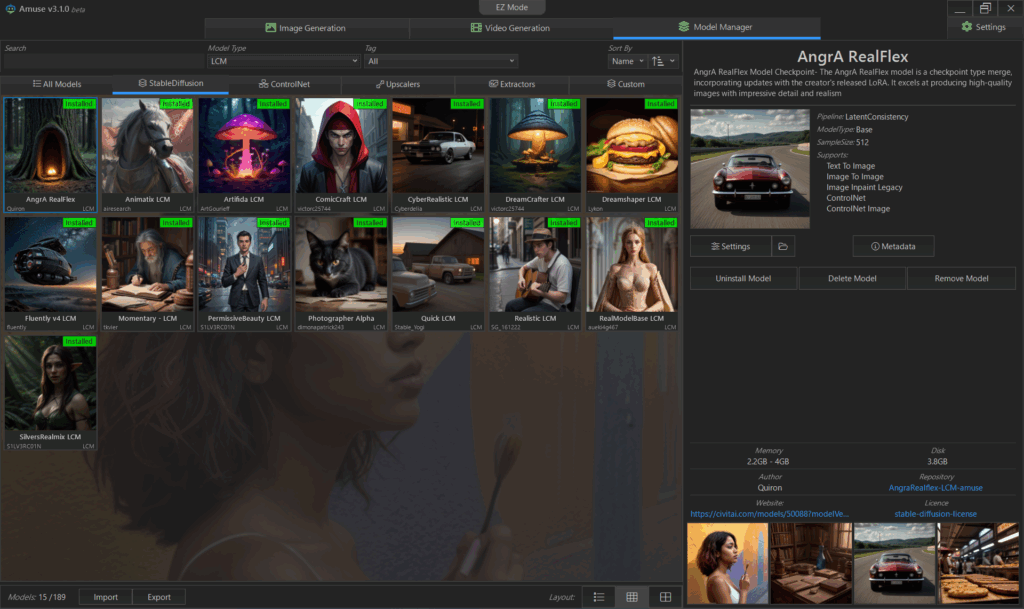Open model Settings in details panel
This screenshot has width=1024, height=609.
pos(730,246)
